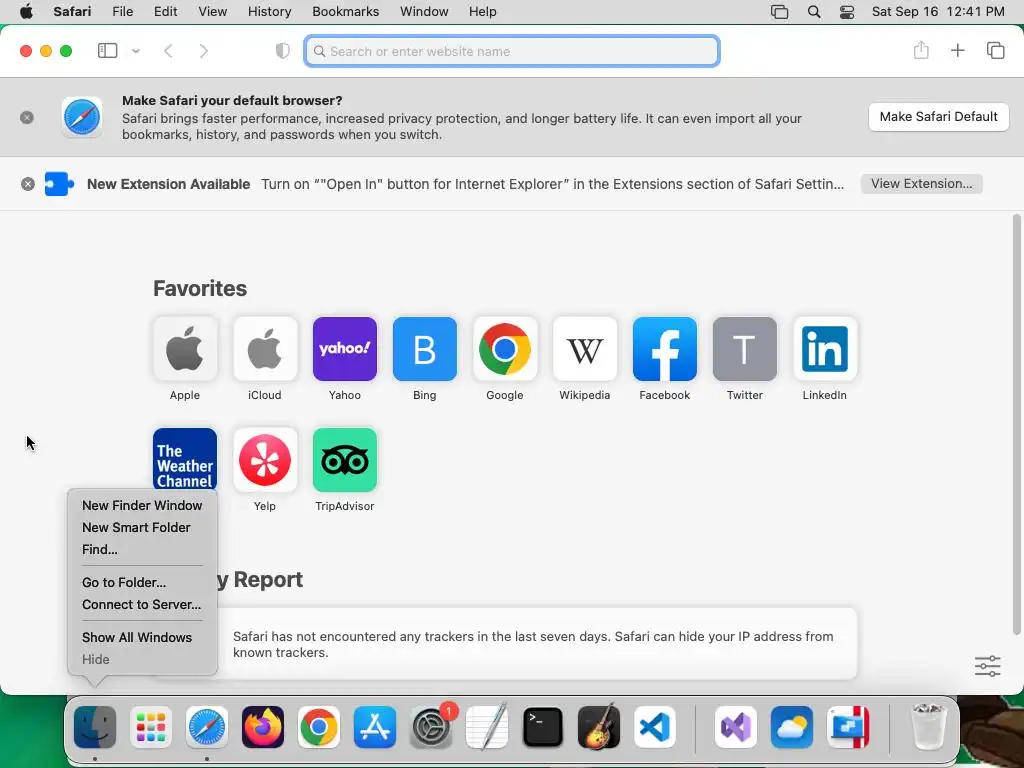
Task: Go forward with the right arrow
Action: tap(204, 51)
